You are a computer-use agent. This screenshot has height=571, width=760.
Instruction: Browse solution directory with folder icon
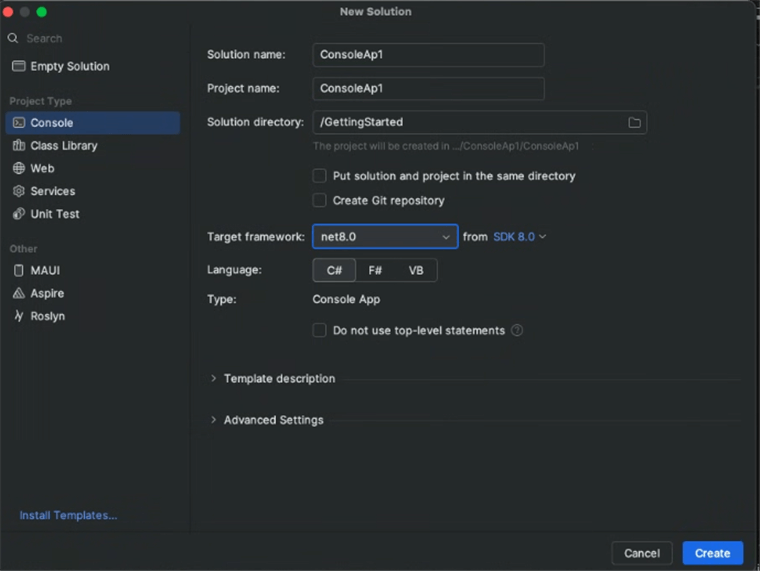[x=634, y=122]
